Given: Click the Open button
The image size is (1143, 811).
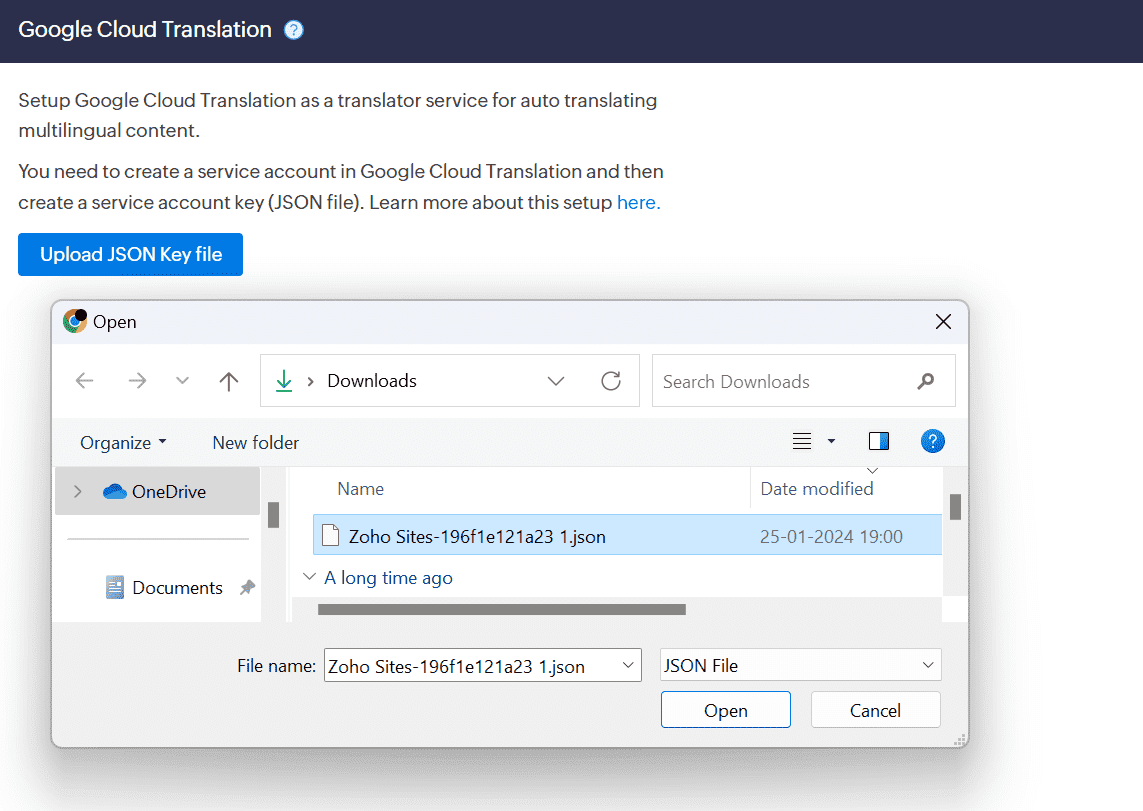Looking at the screenshot, I should click(x=725, y=710).
